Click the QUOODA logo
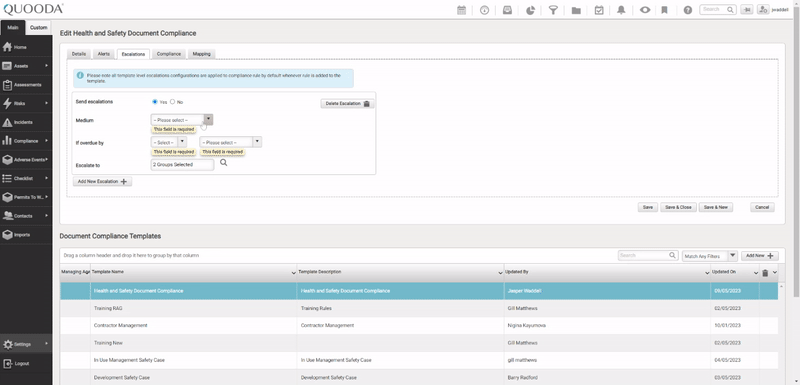 [x=33, y=9]
